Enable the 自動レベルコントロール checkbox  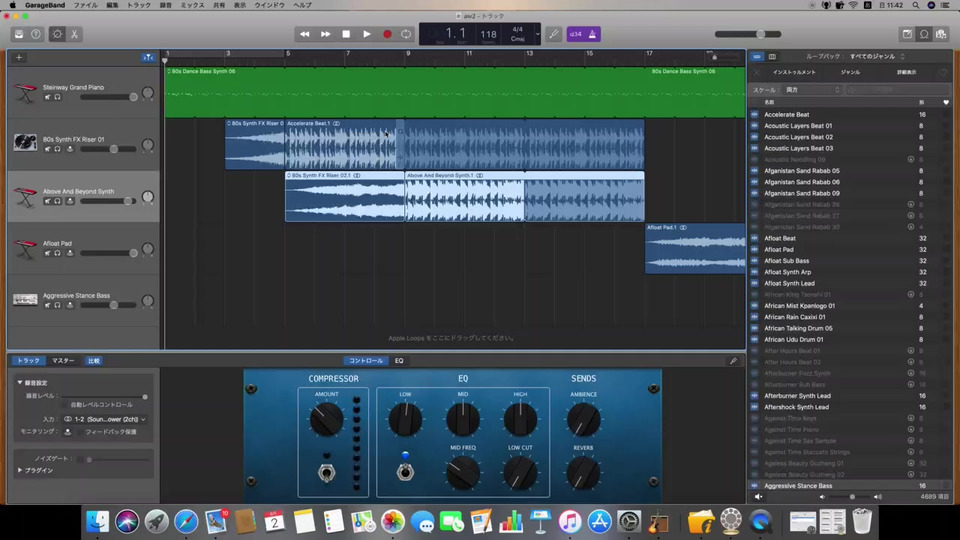[x=64, y=405]
